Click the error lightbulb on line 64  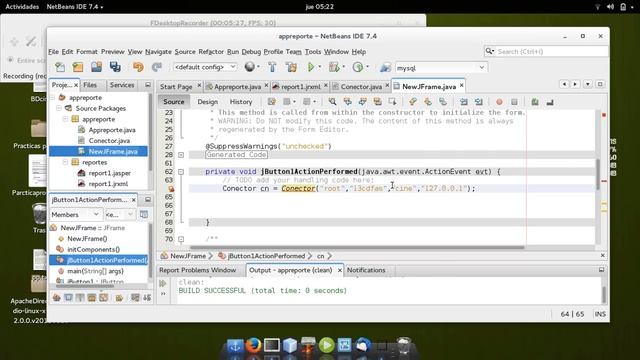pyautogui.click(x=171, y=189)
